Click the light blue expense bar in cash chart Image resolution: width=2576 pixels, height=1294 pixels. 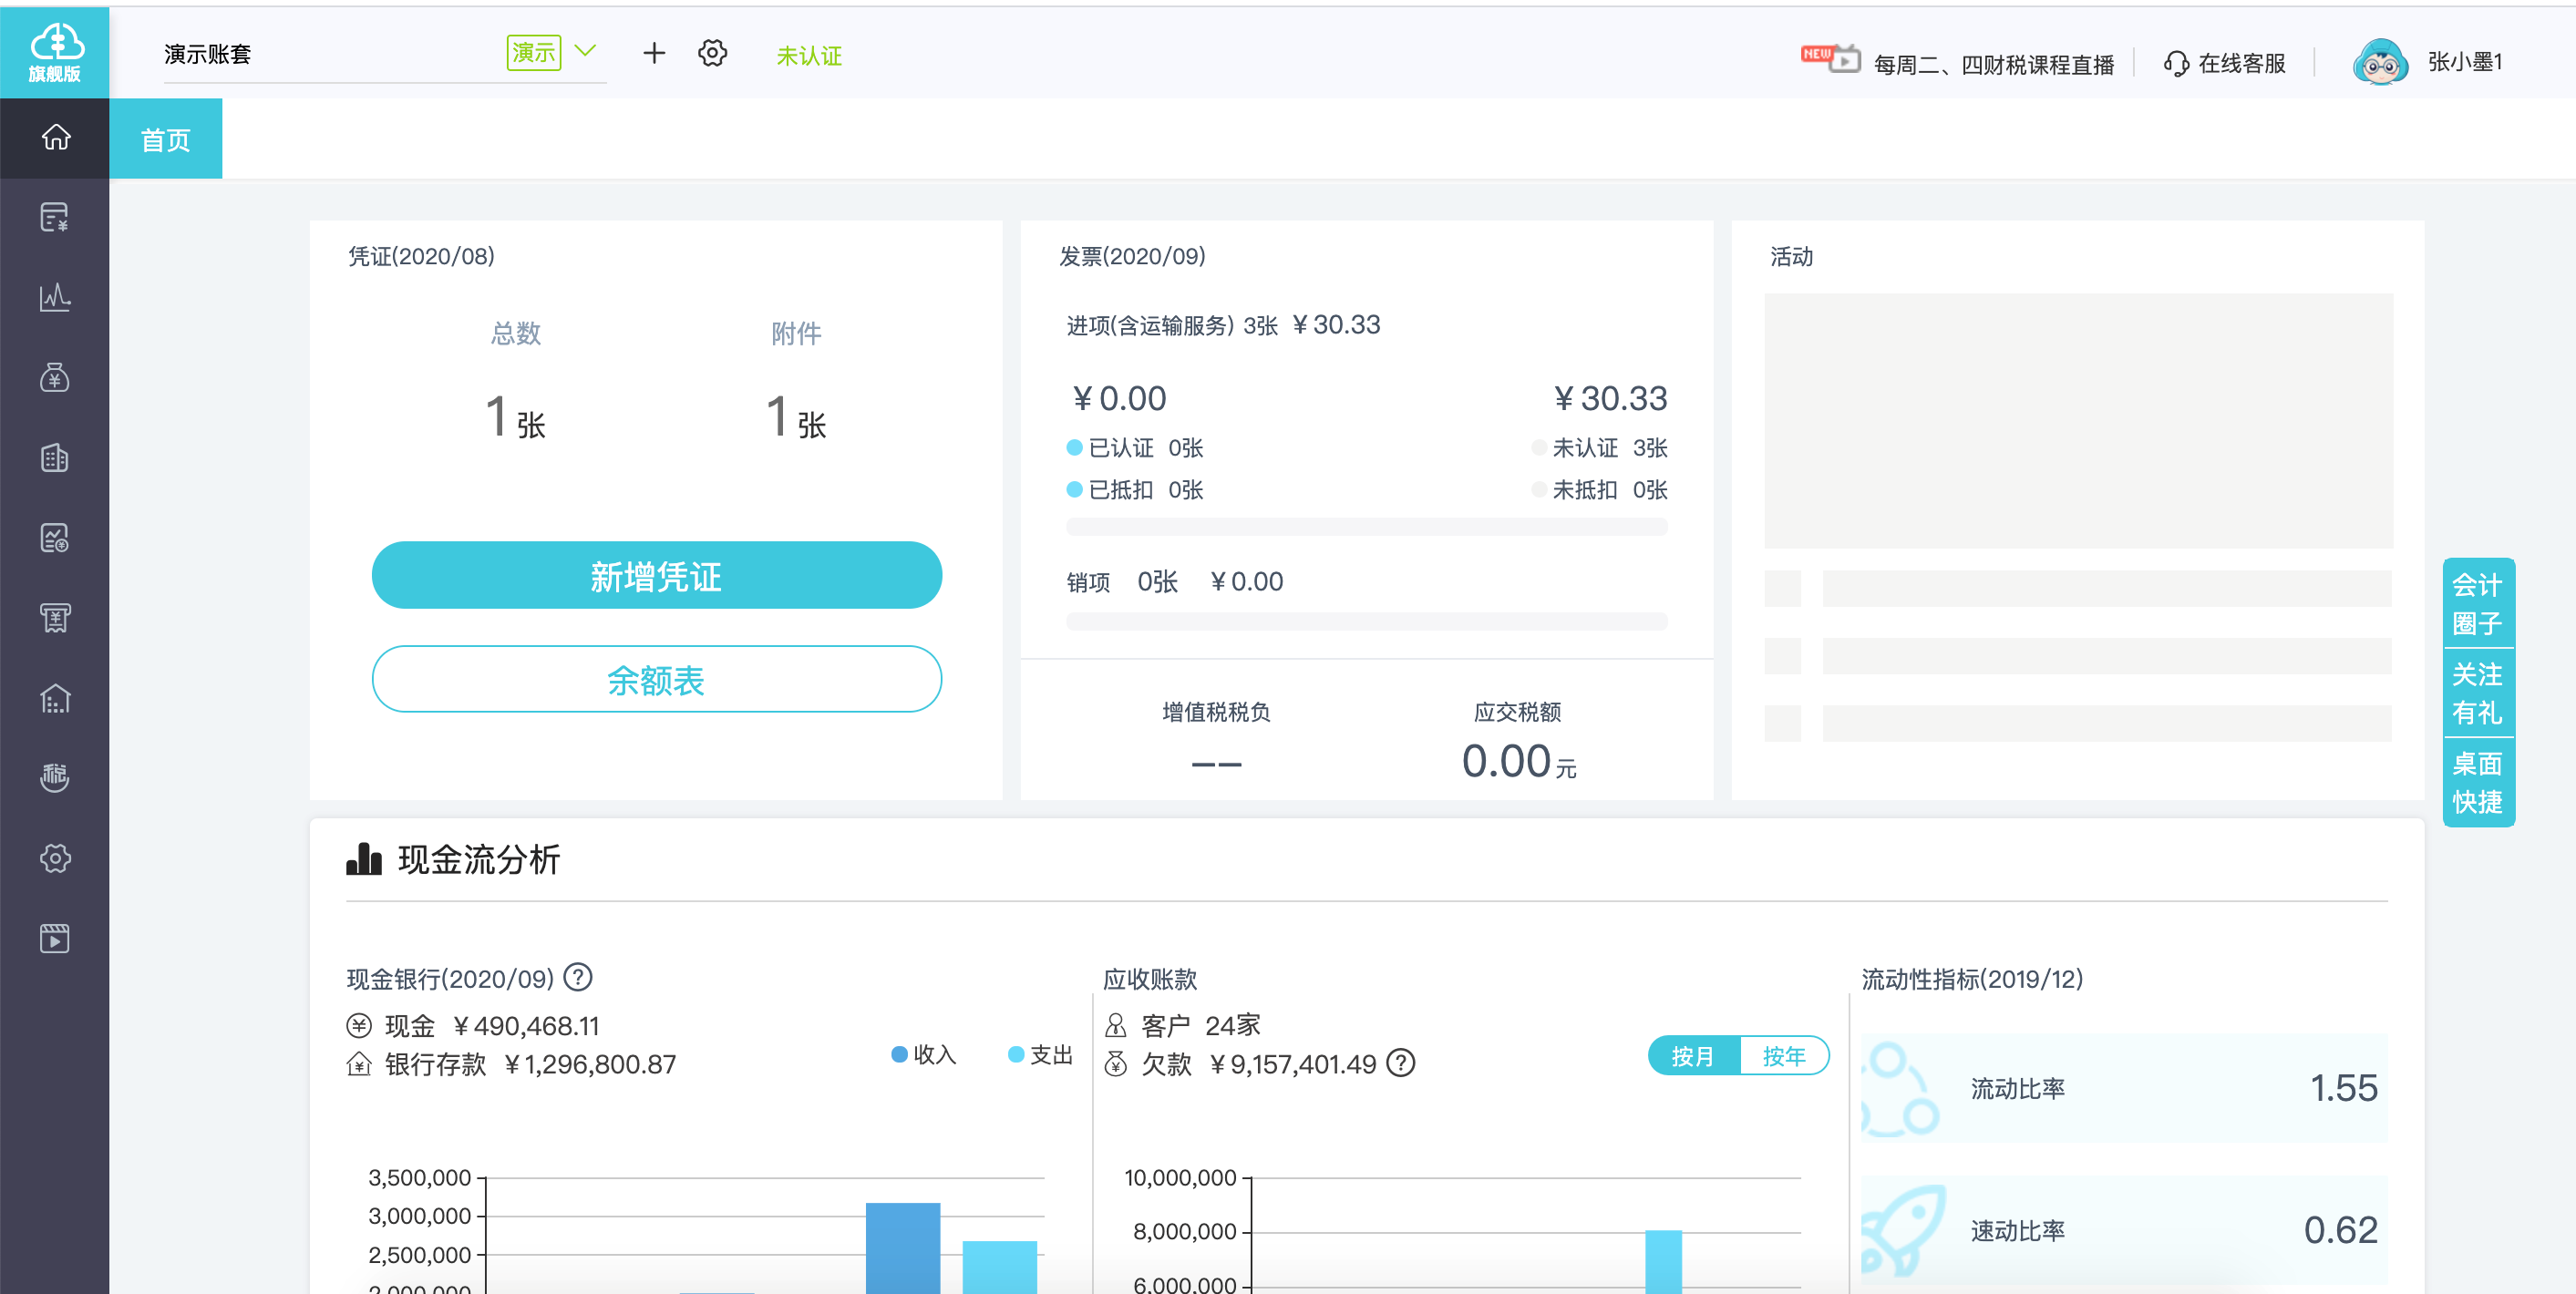pos(1000,1267)
